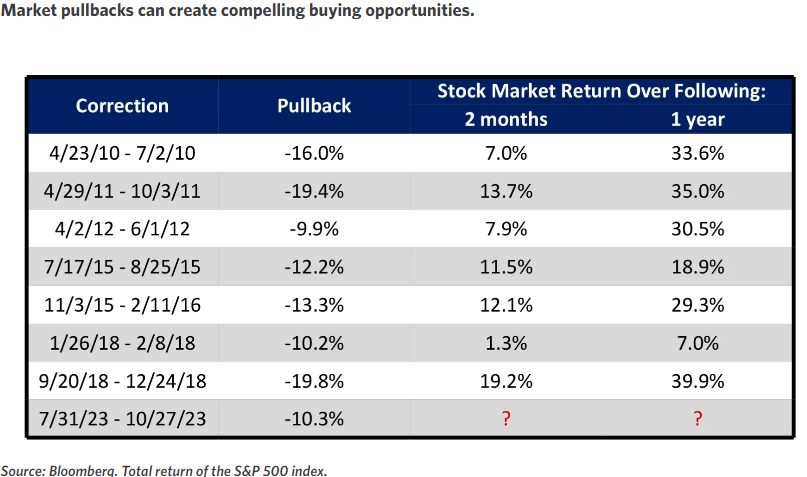This screenshot has height=477, width=807.
Task: Click the Correction column header
Action: 122,106
